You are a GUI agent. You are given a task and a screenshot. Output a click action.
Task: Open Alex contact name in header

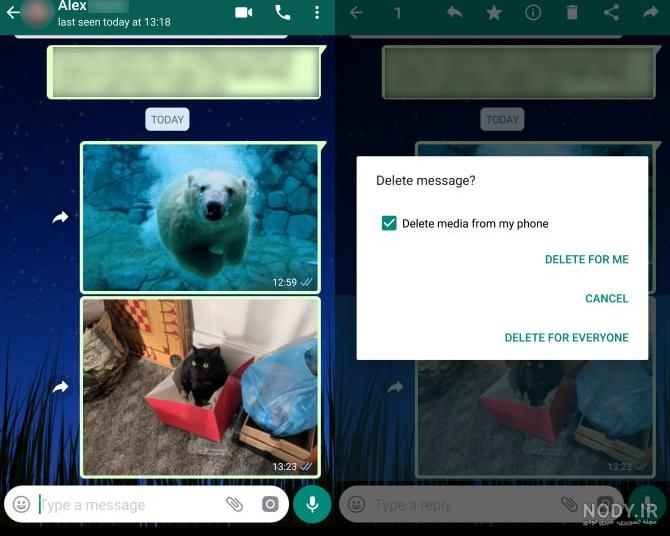pos(72,6)
